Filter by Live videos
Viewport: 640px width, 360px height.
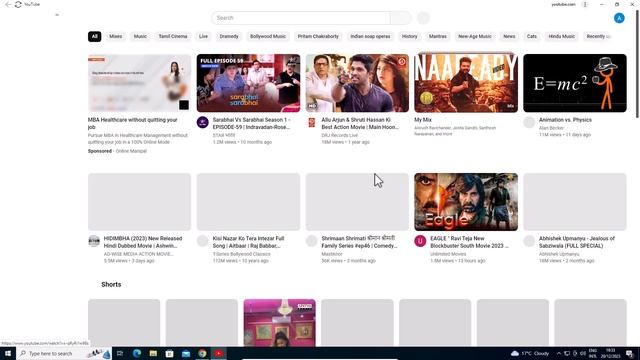(x=203, y=36)
